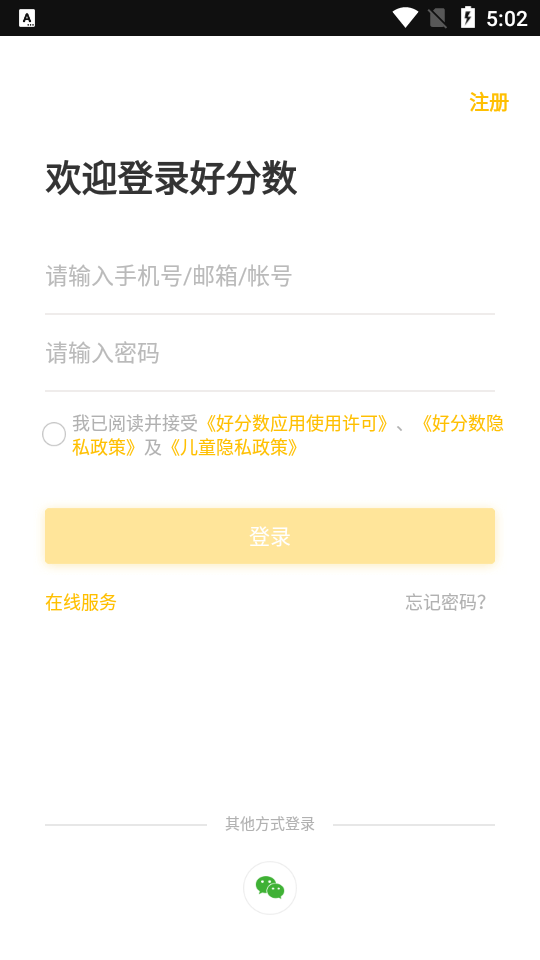
Task: Tap the Wi-Fi status icon
Action: 405,18
